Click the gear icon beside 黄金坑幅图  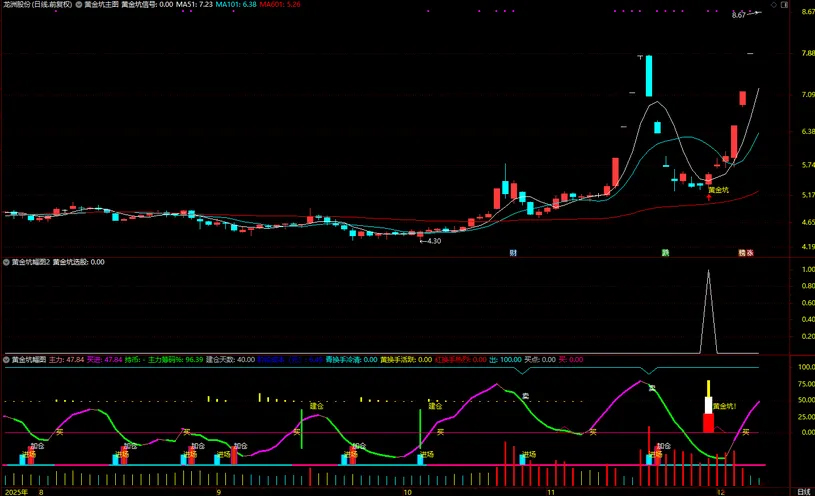coord(6,359)
